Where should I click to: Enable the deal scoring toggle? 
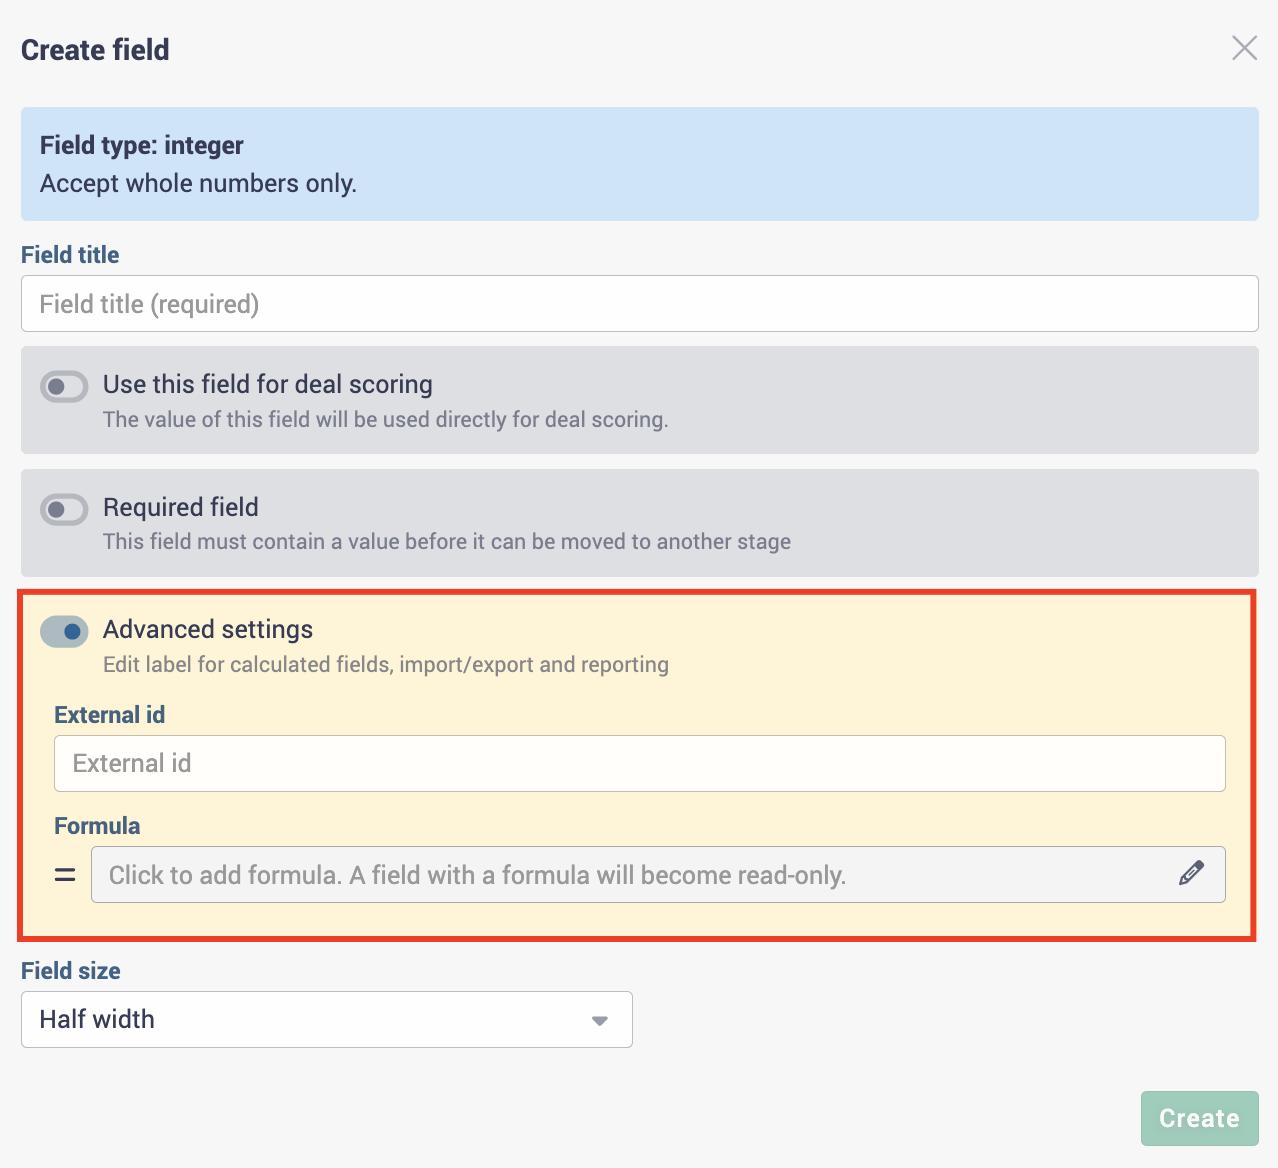tap(64, 386)
